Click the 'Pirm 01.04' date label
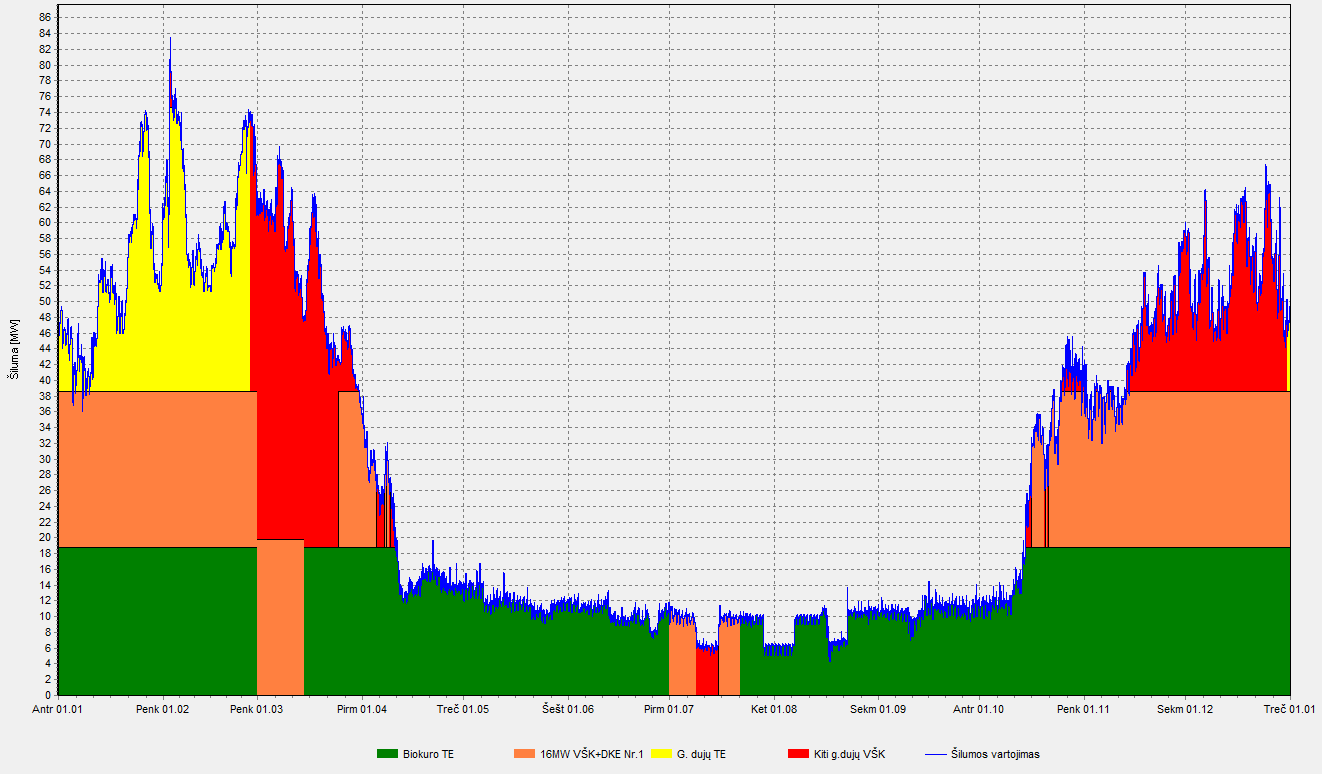Image resolution: width=1322 pixels, height=774 pixels. click(x=361, y=709)
